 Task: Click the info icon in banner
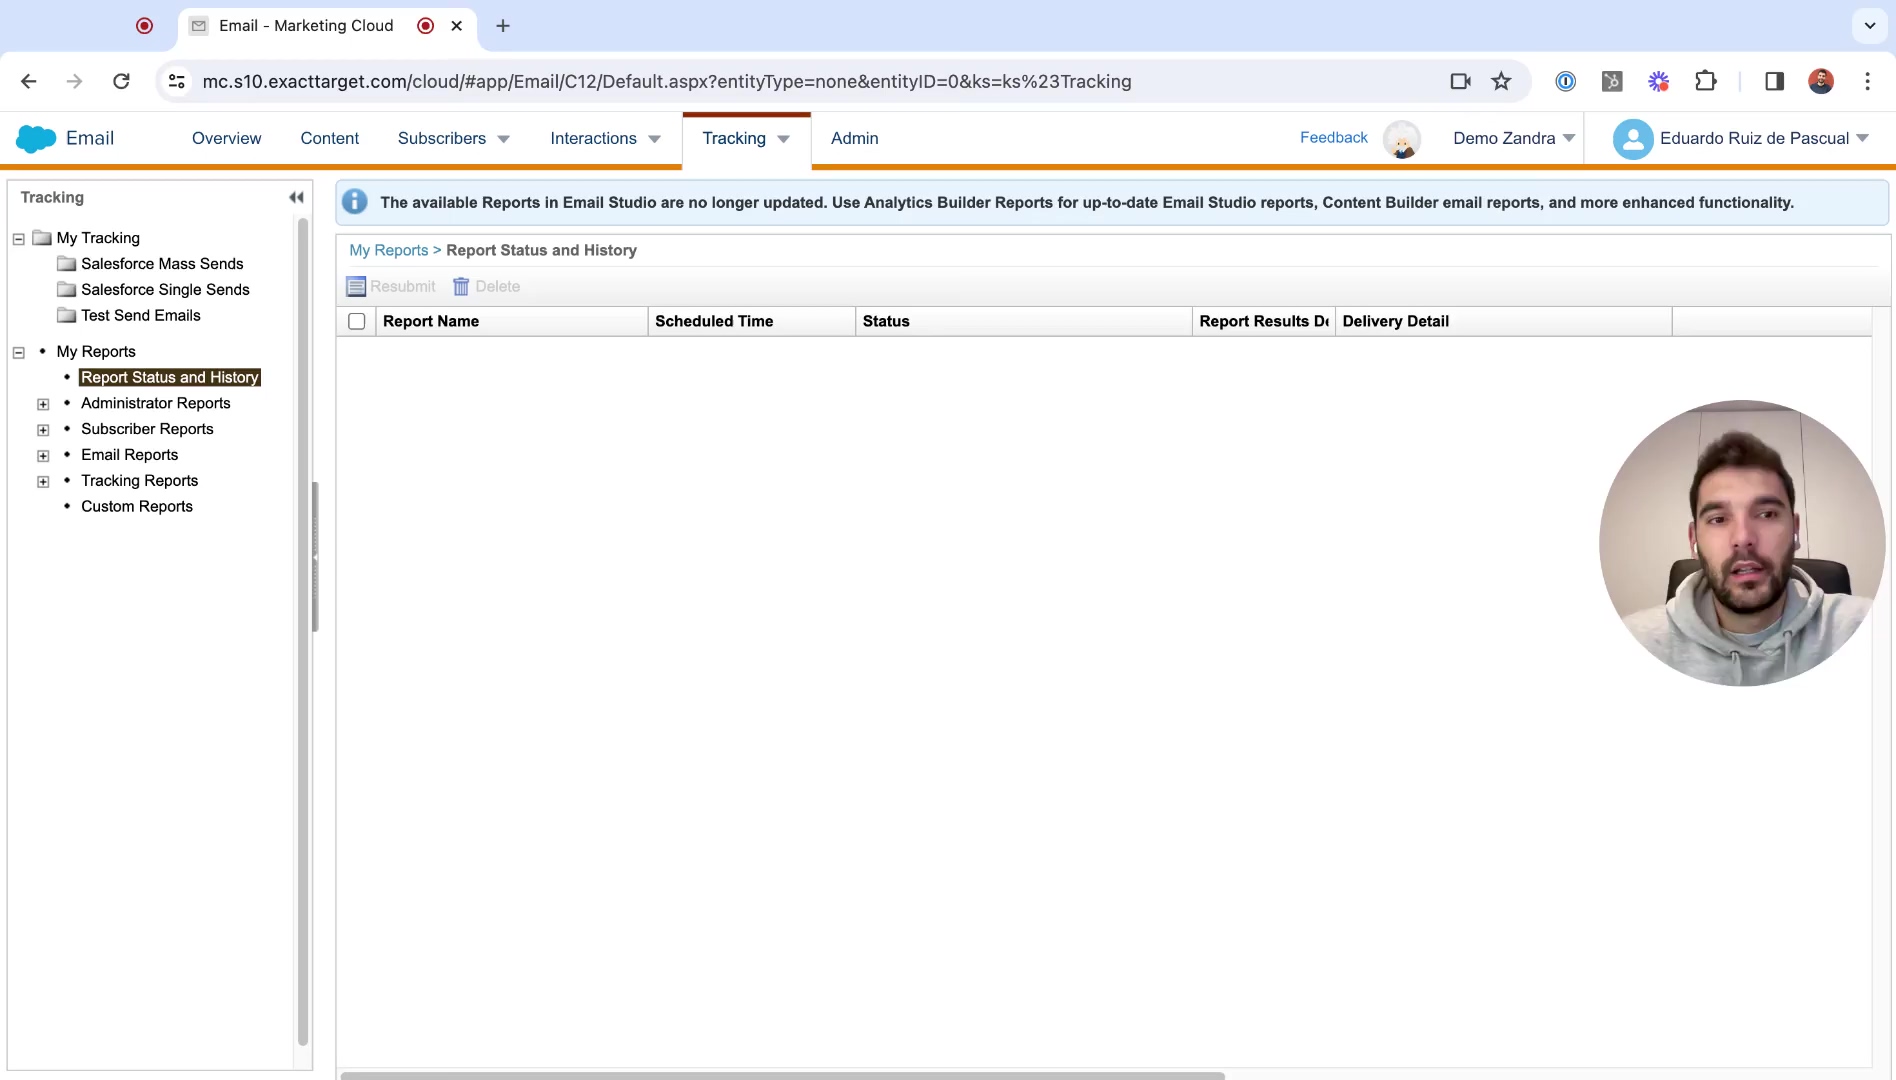[x=354, y=202]
